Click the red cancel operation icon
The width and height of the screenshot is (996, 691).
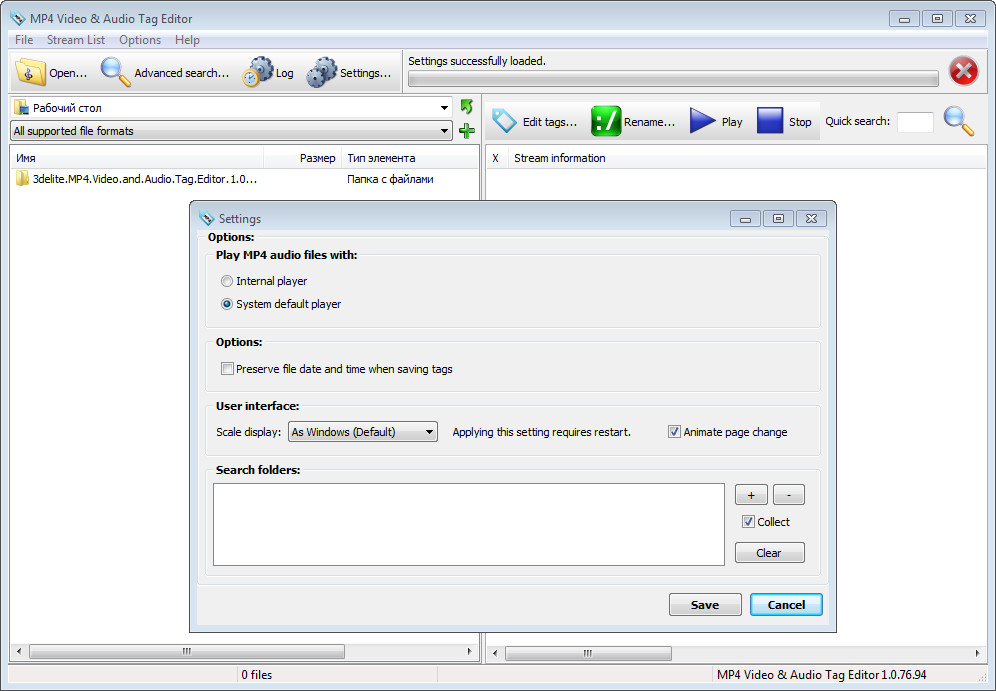click(x=964, y=71)
